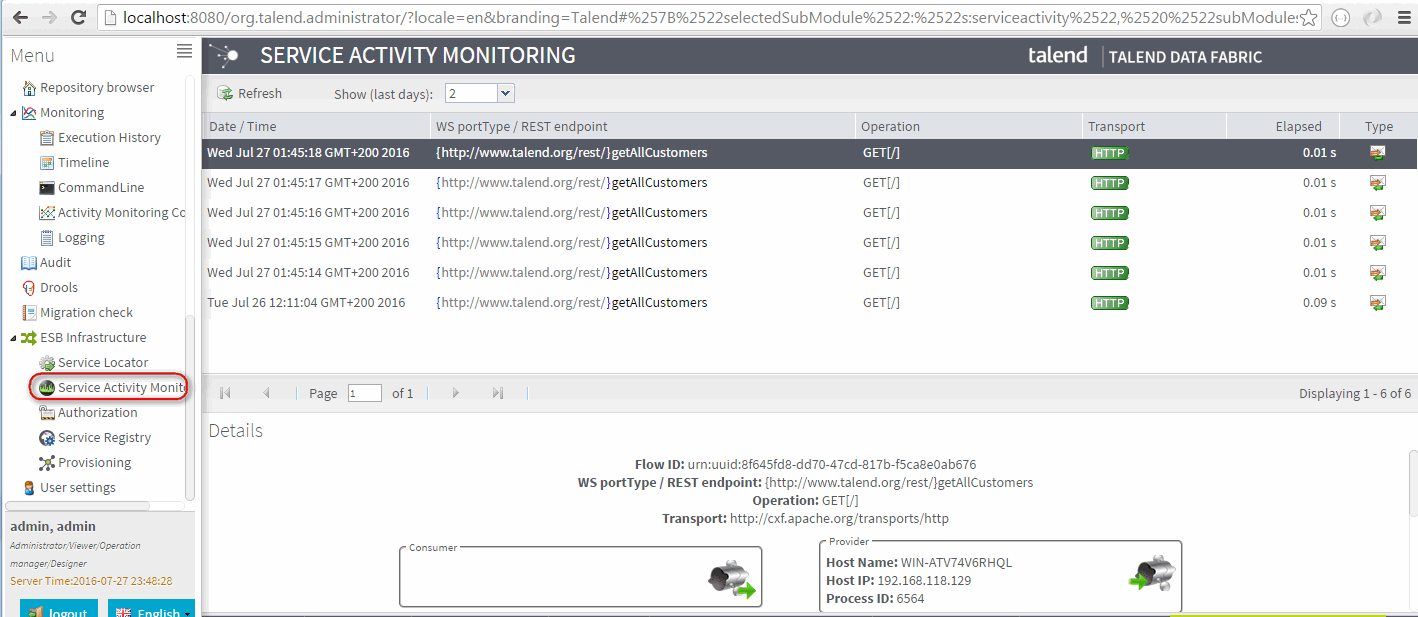Screen dimensions: 1418x617
Task: Collapse the Menu panel with hamburger icon
Action: (184, 51)
